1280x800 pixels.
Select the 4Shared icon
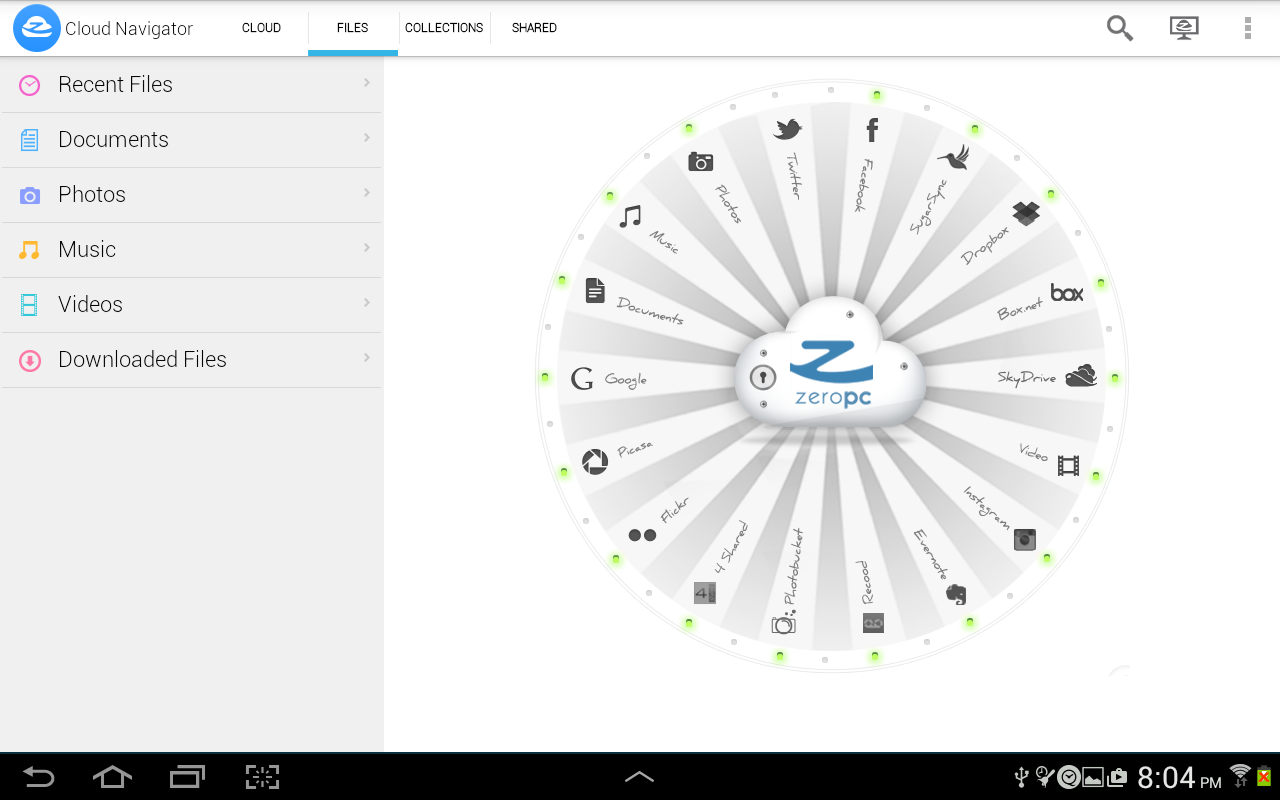704,593
